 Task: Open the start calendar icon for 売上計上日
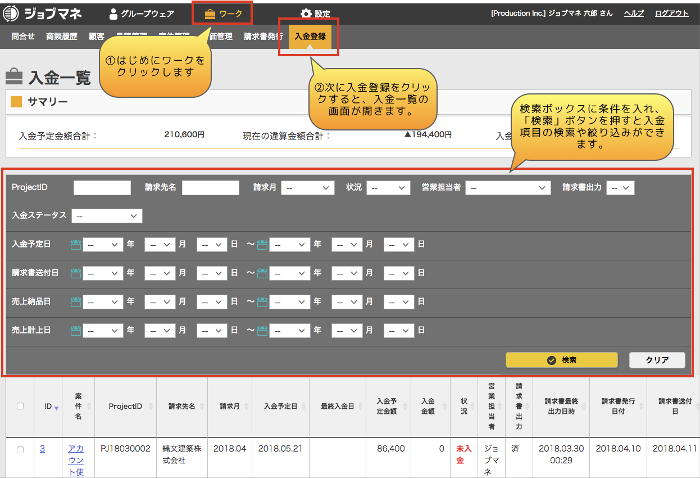point(76,331)
